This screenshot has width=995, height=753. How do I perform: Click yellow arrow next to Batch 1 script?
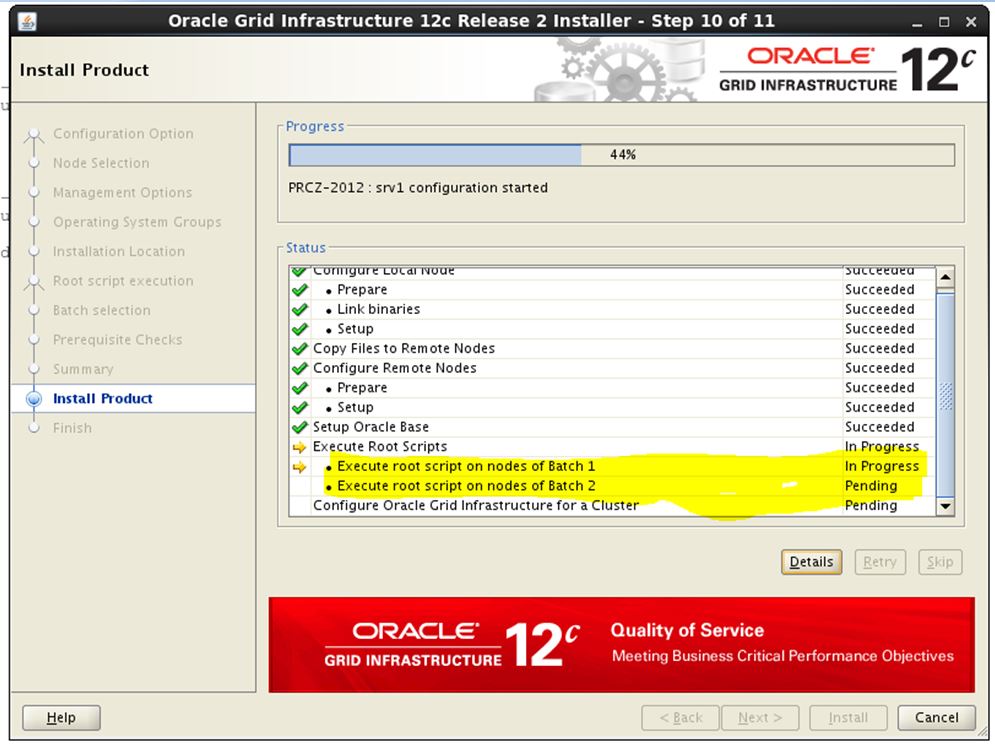point(299,467)
